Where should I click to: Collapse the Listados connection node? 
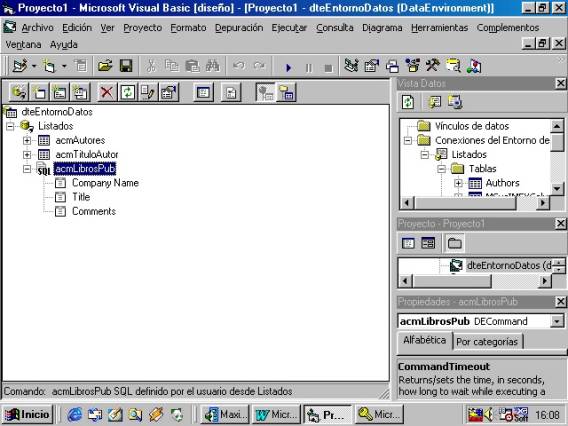[10, 126]
